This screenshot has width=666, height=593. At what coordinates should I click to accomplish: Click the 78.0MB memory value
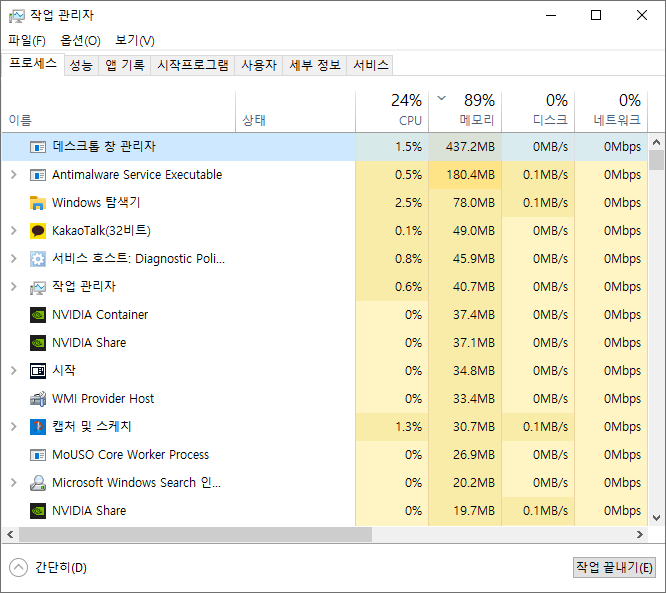tap(474, 203)
